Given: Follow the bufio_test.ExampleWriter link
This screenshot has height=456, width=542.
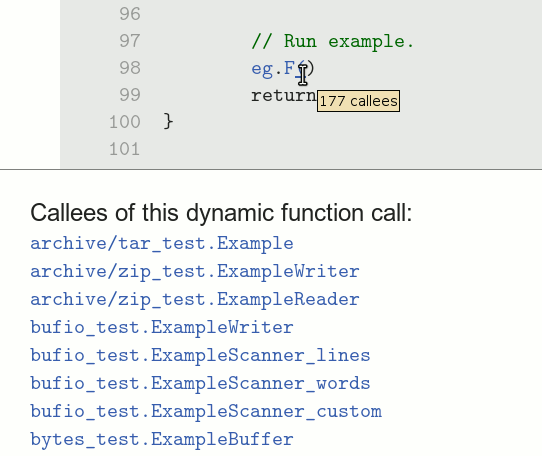Looking at the screenshot, I should pyautogui.click(x=162, y=328).
